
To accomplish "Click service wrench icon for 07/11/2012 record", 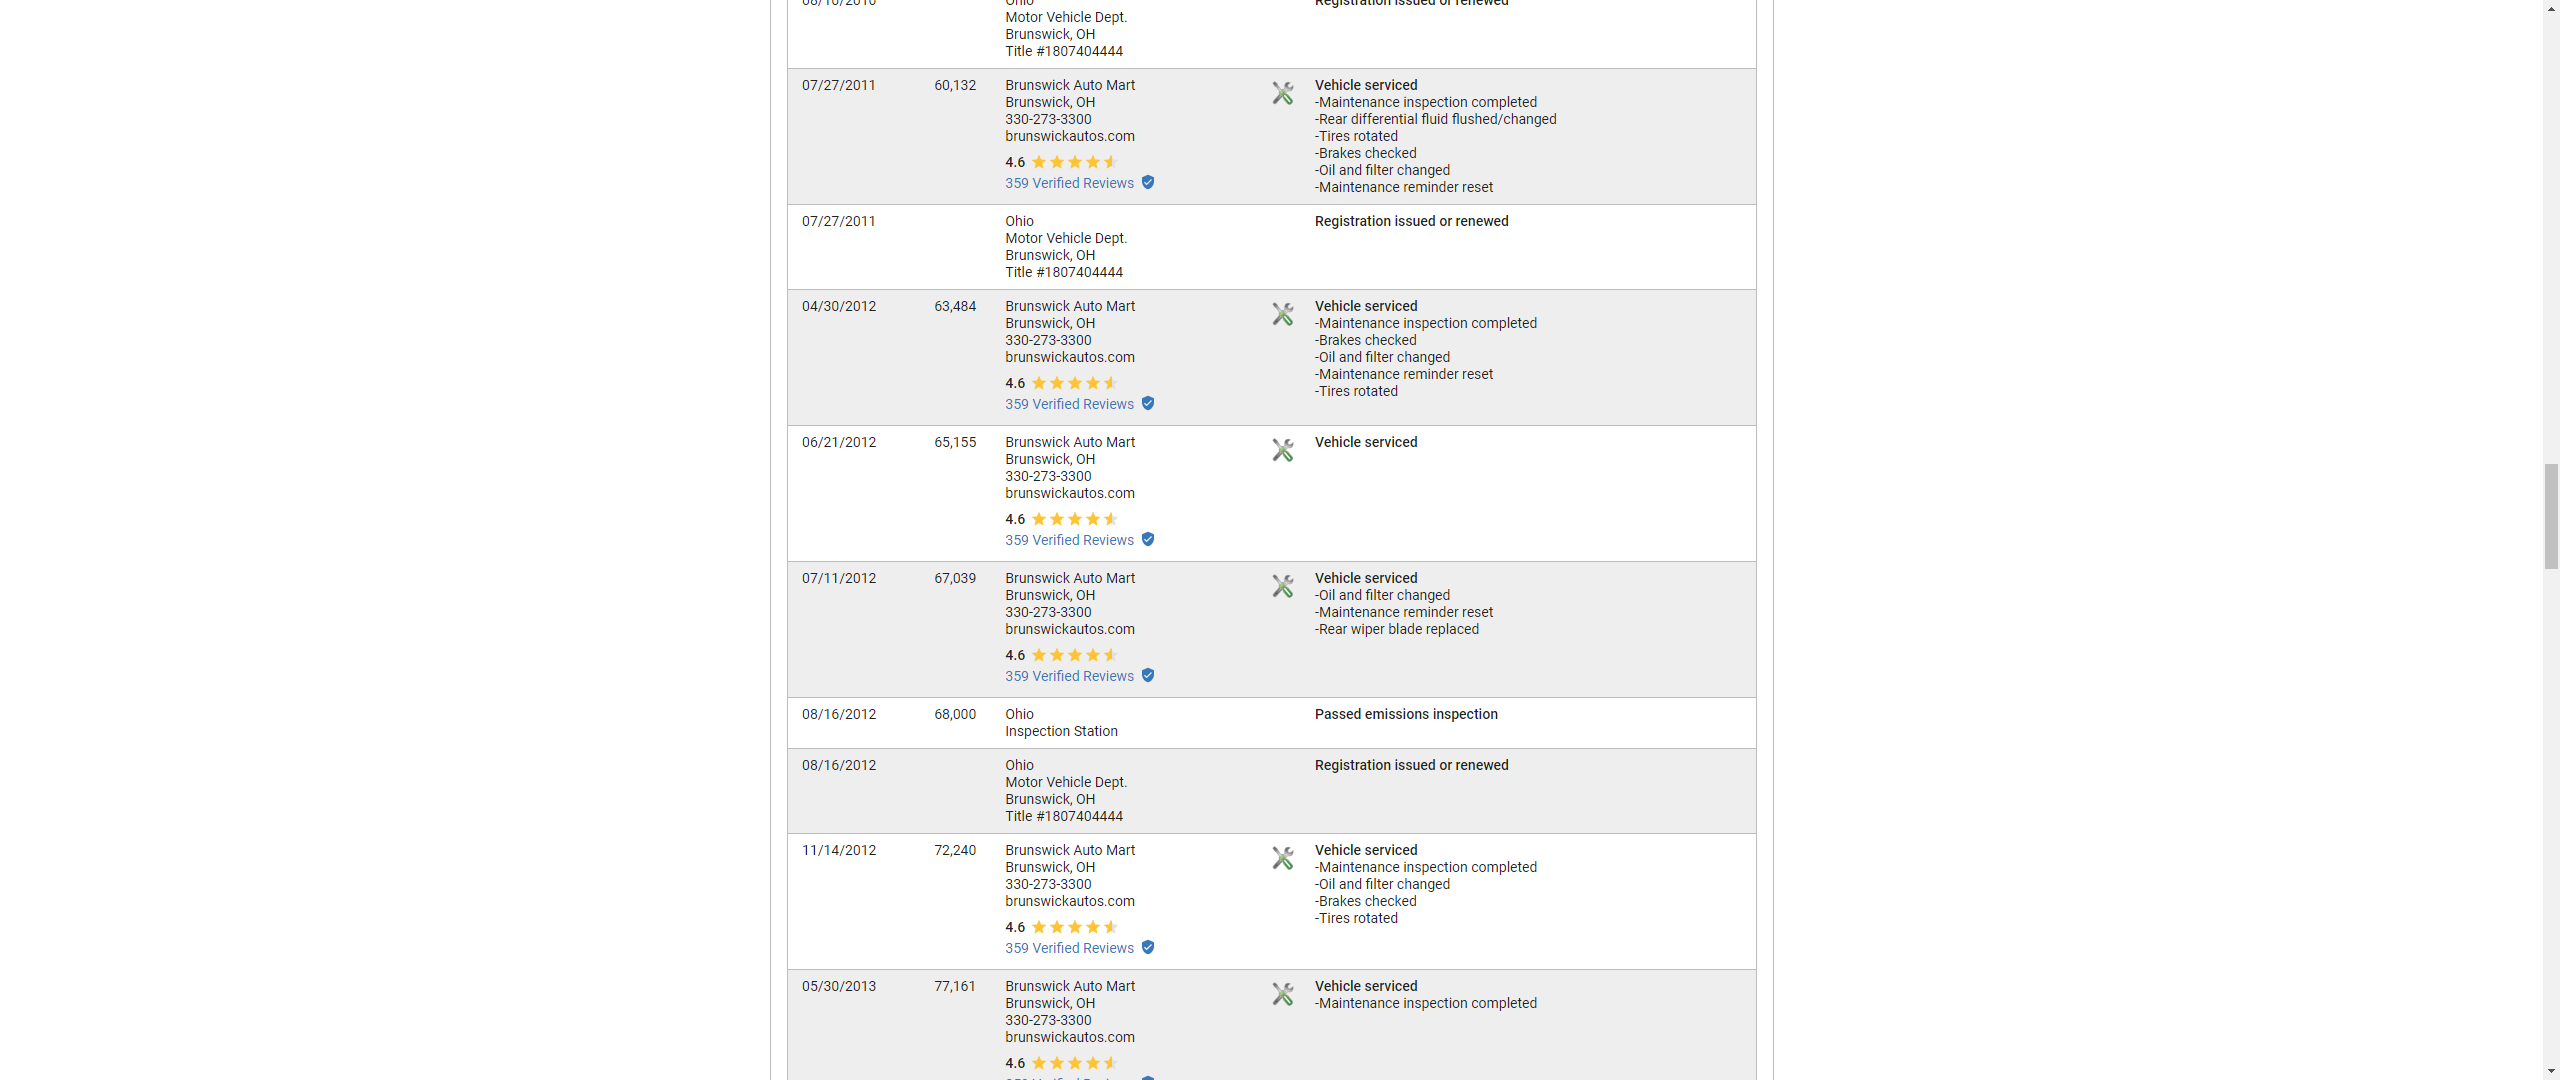I will (x=1282, y=586).
